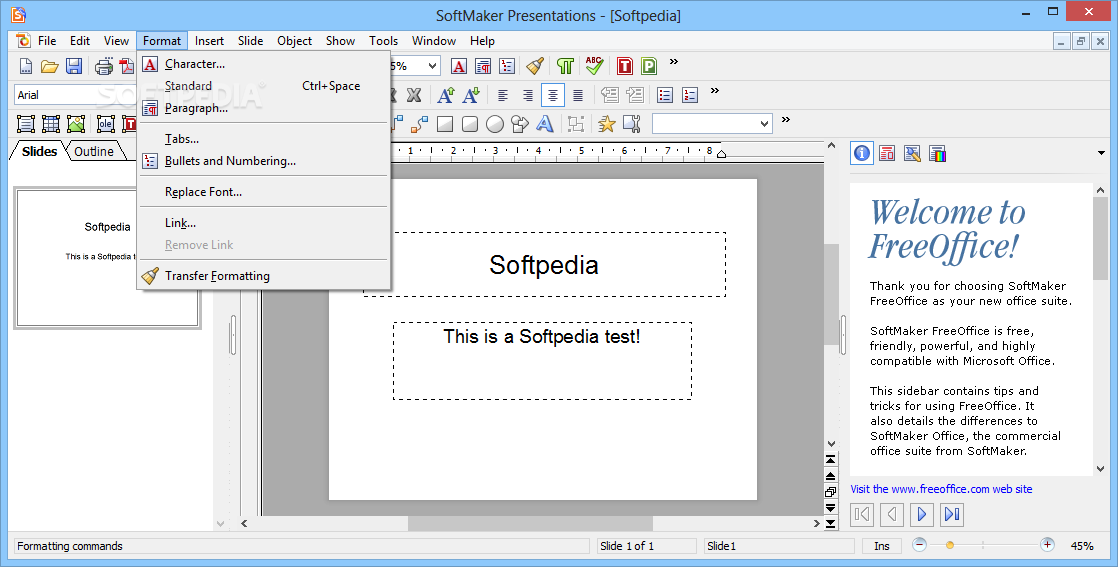The height and width of the screenshot is (567, 1118).
Task: Insert TextArt with the blue A icon
Action: [545, 124]
